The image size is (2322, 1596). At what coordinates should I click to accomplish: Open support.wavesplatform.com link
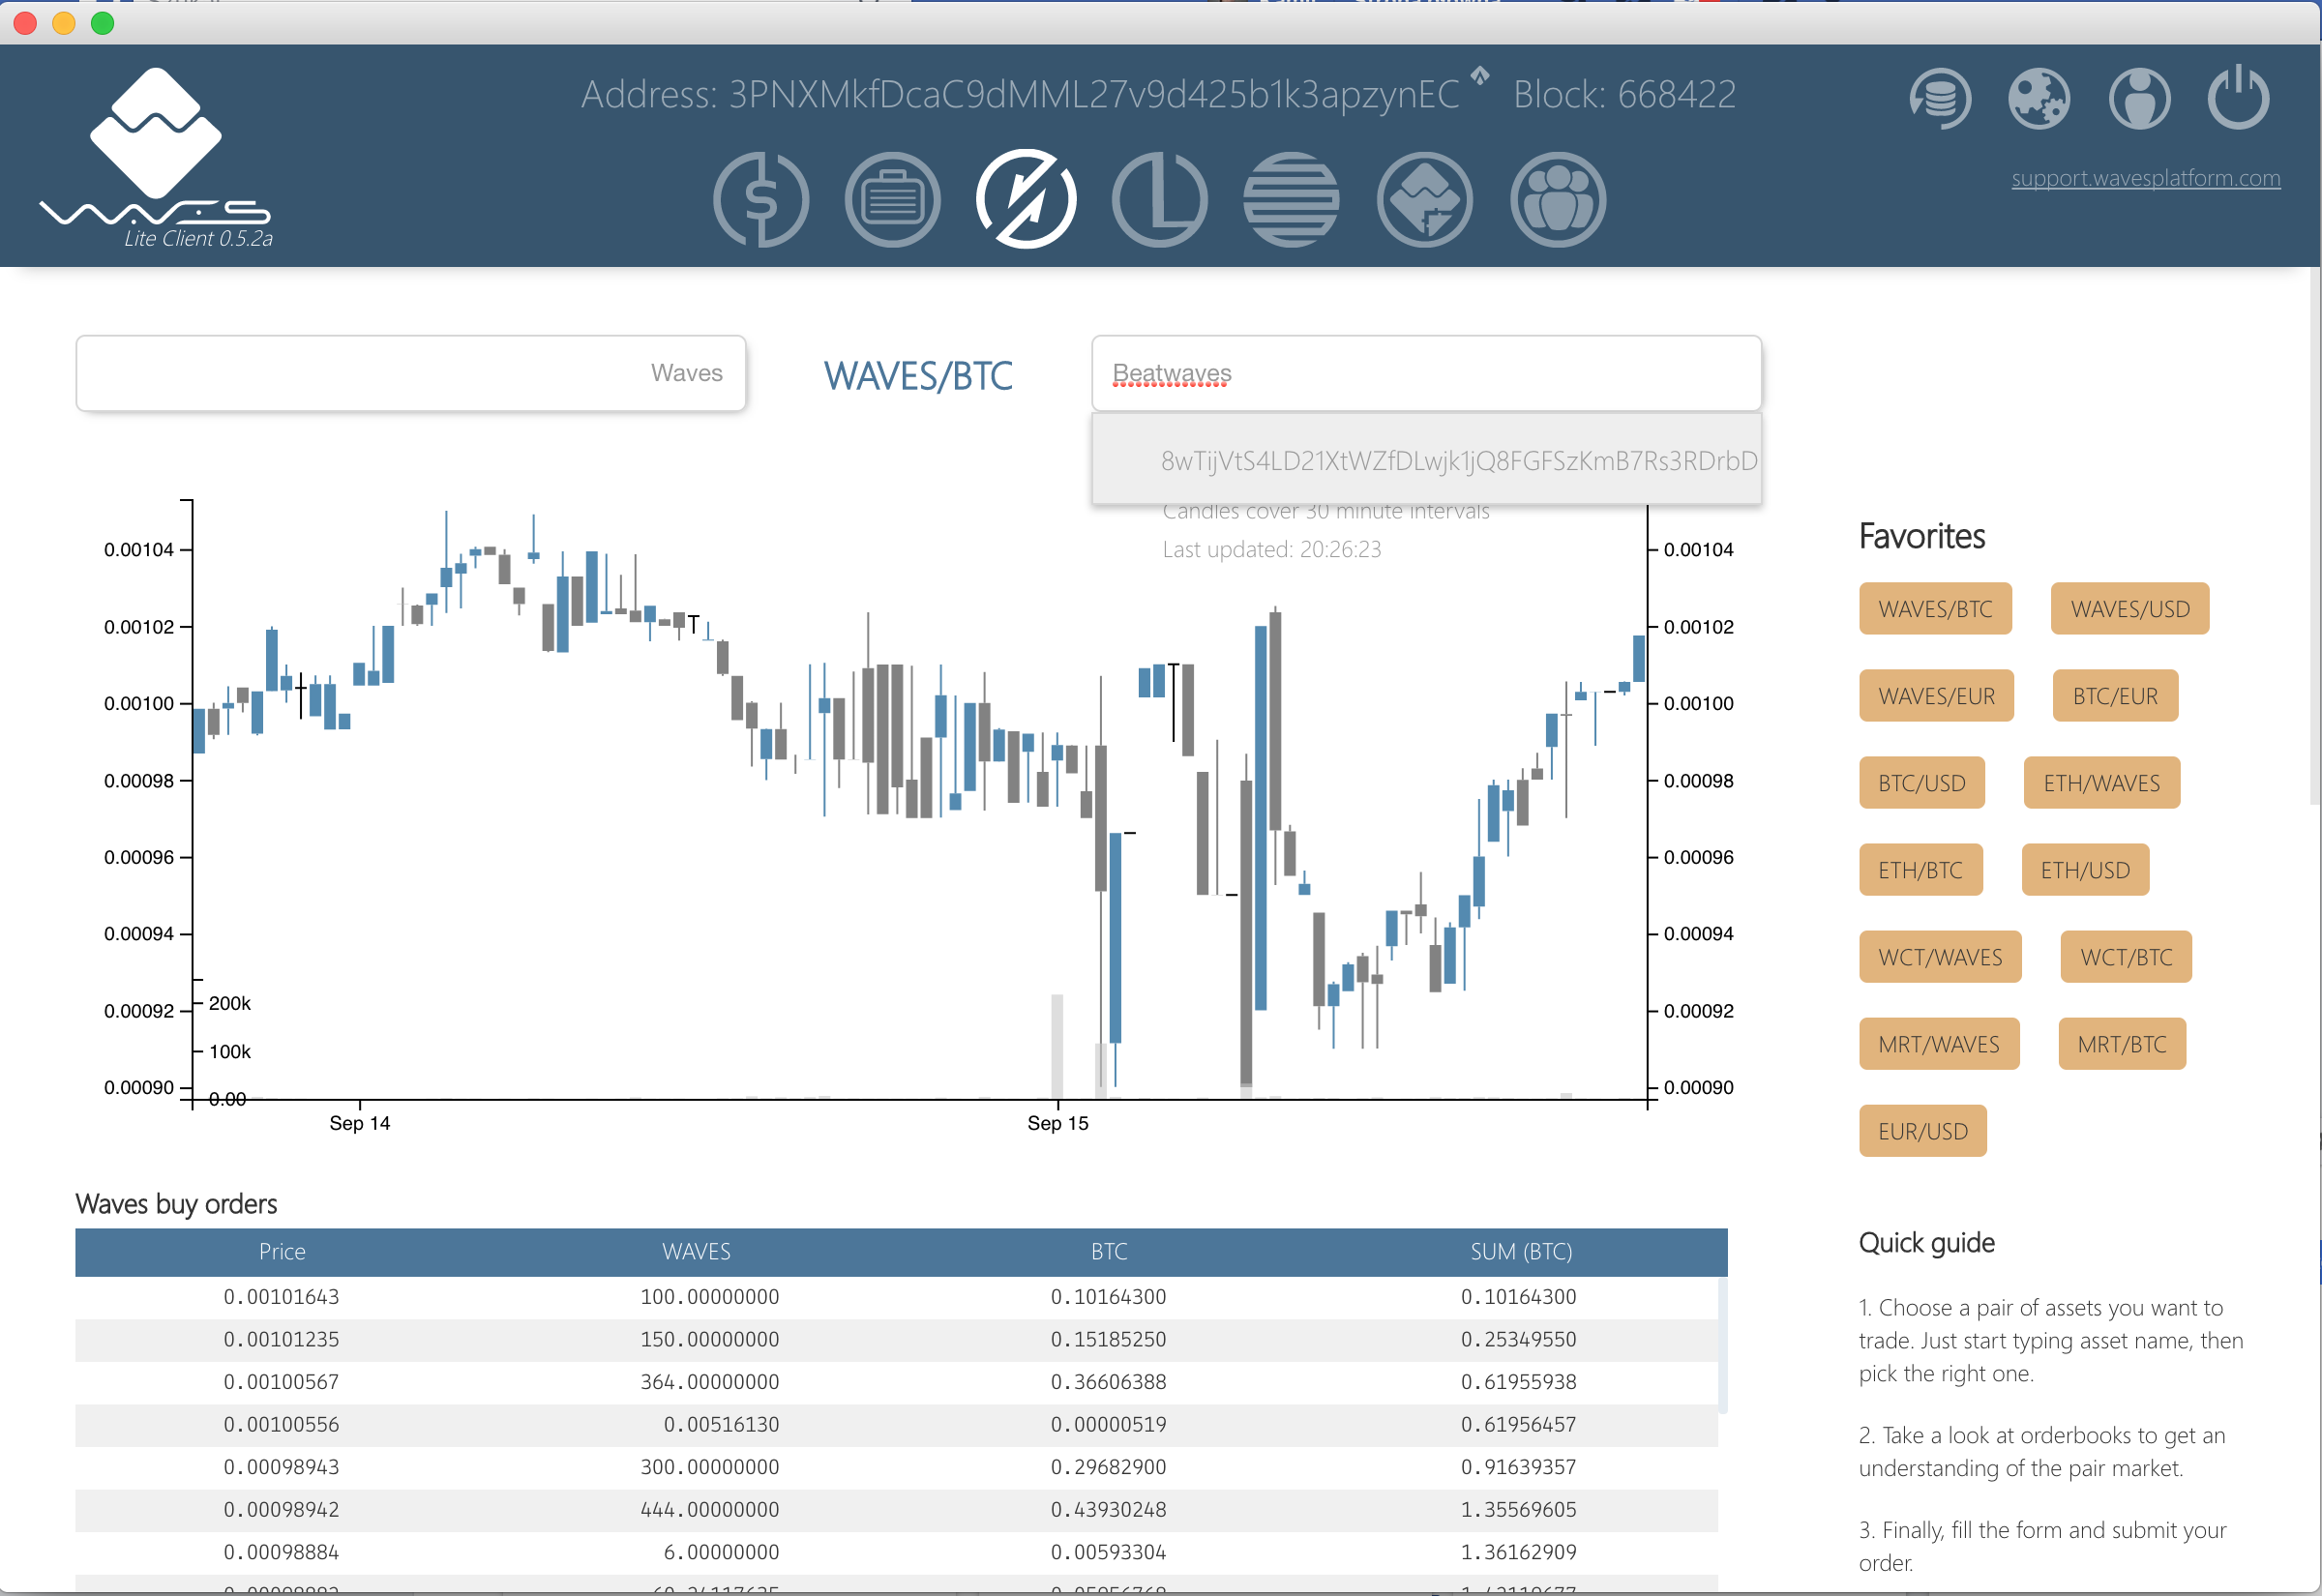[x=2146, y=178]
